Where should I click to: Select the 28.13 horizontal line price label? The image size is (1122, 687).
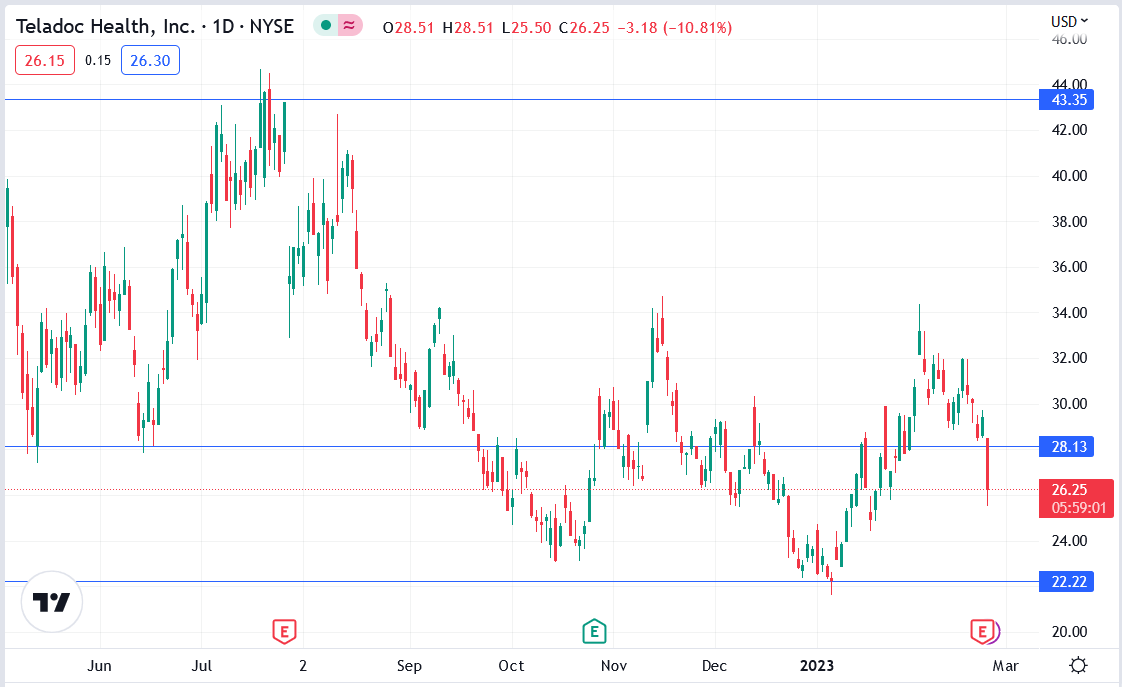point(1066,447)
